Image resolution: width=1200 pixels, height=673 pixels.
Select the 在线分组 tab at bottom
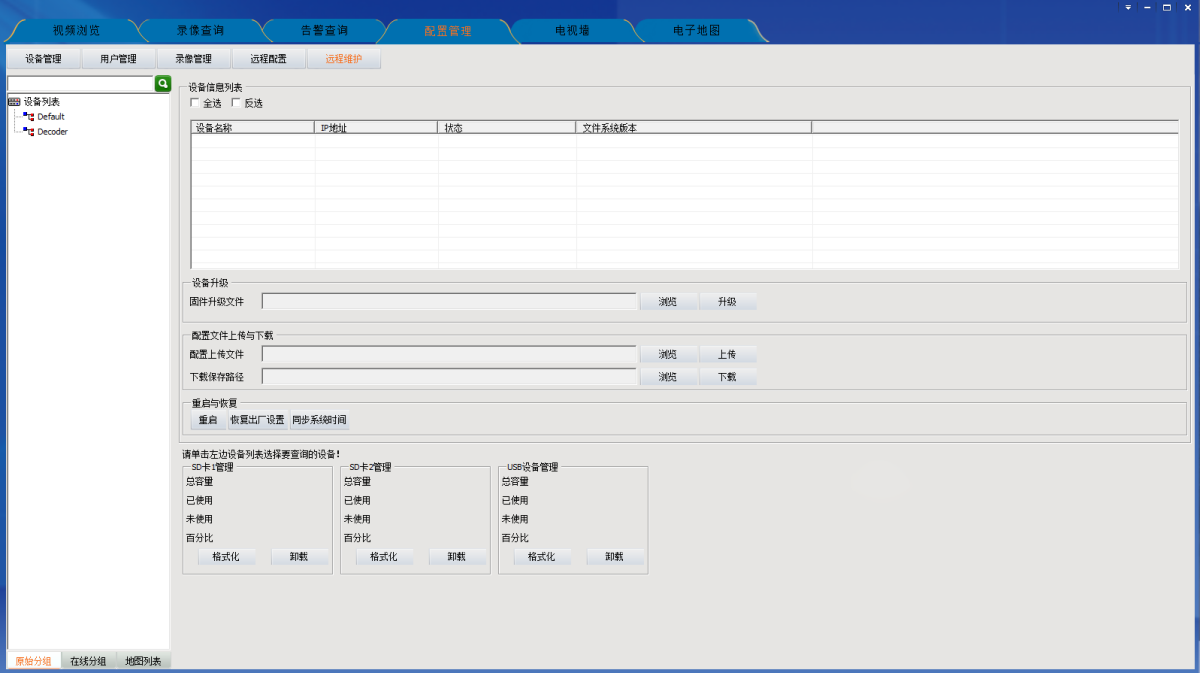click(x=88, y=661)
